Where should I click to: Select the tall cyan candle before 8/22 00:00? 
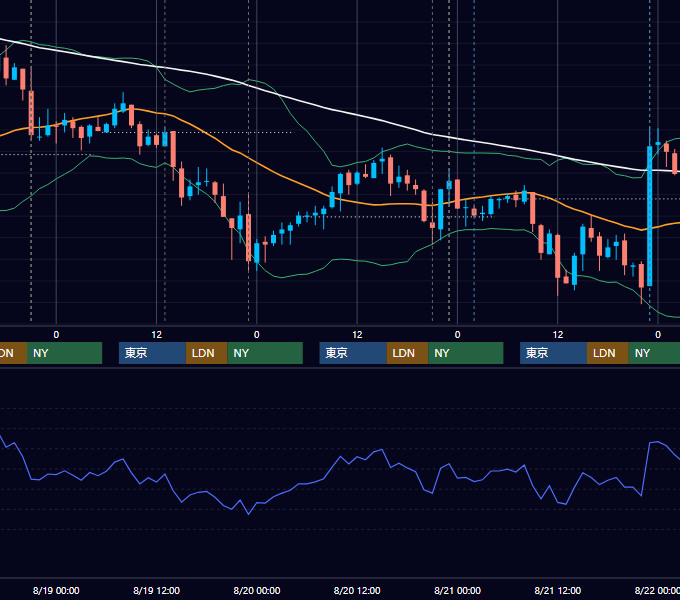tap(650, 216)
